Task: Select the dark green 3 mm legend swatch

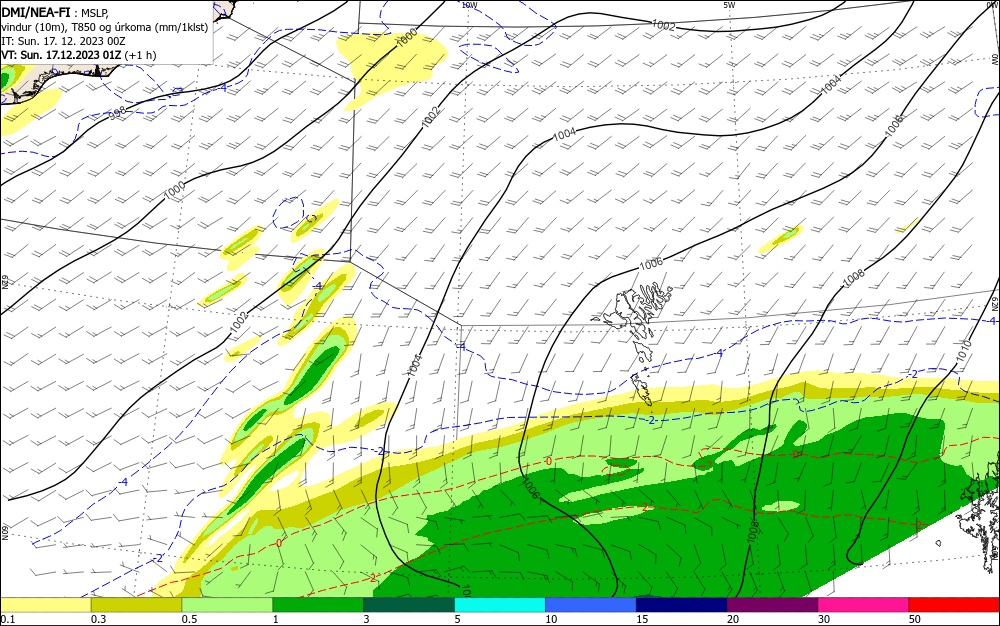Action: point(409,605)
